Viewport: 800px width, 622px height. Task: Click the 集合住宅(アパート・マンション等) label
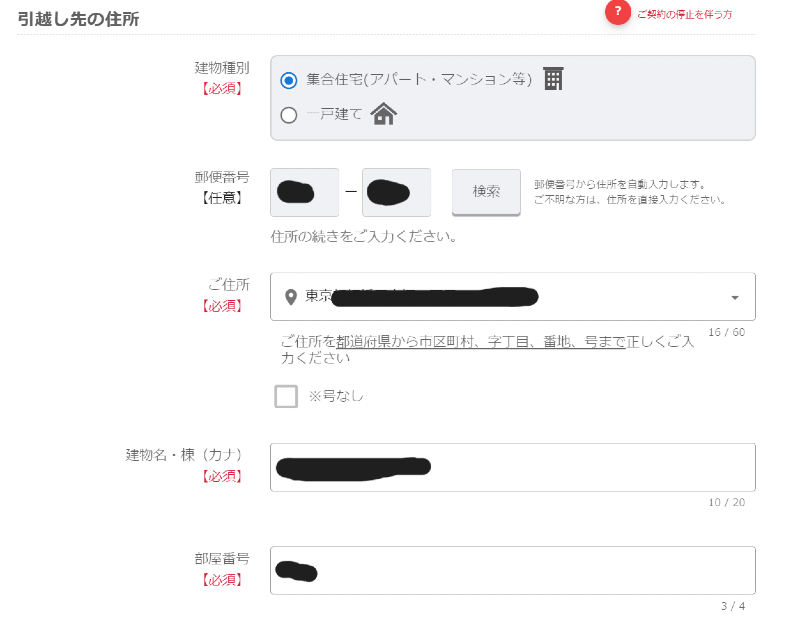(x=419, y=80)
